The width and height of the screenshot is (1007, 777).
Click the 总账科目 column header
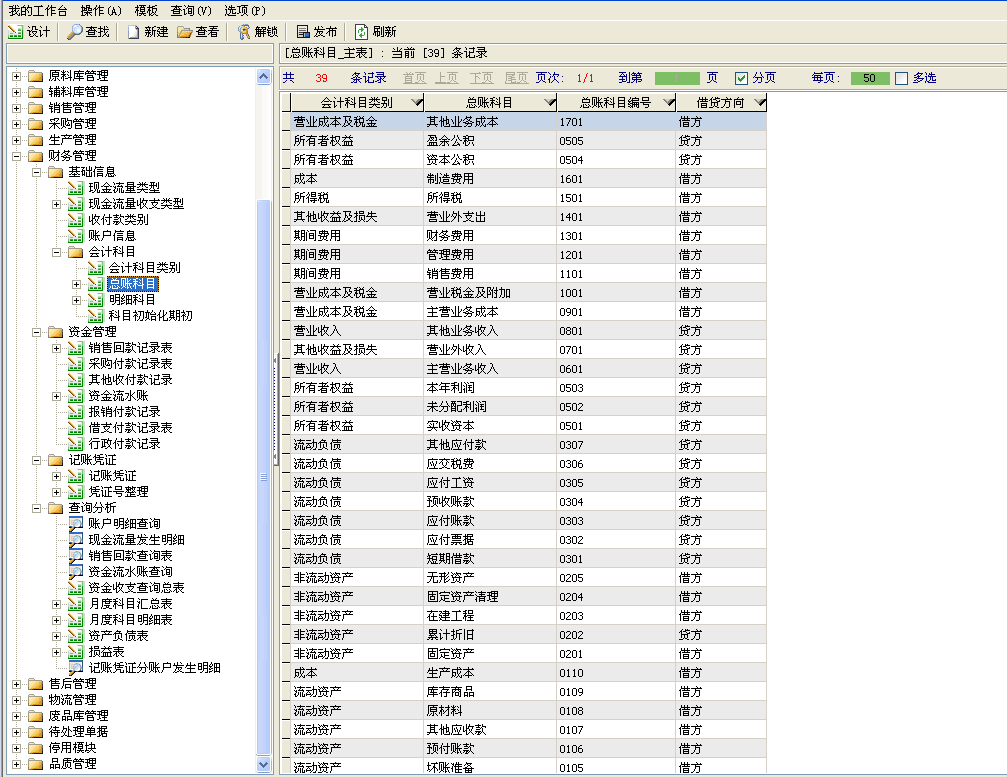pyautogui.click(x=489, y=102)
